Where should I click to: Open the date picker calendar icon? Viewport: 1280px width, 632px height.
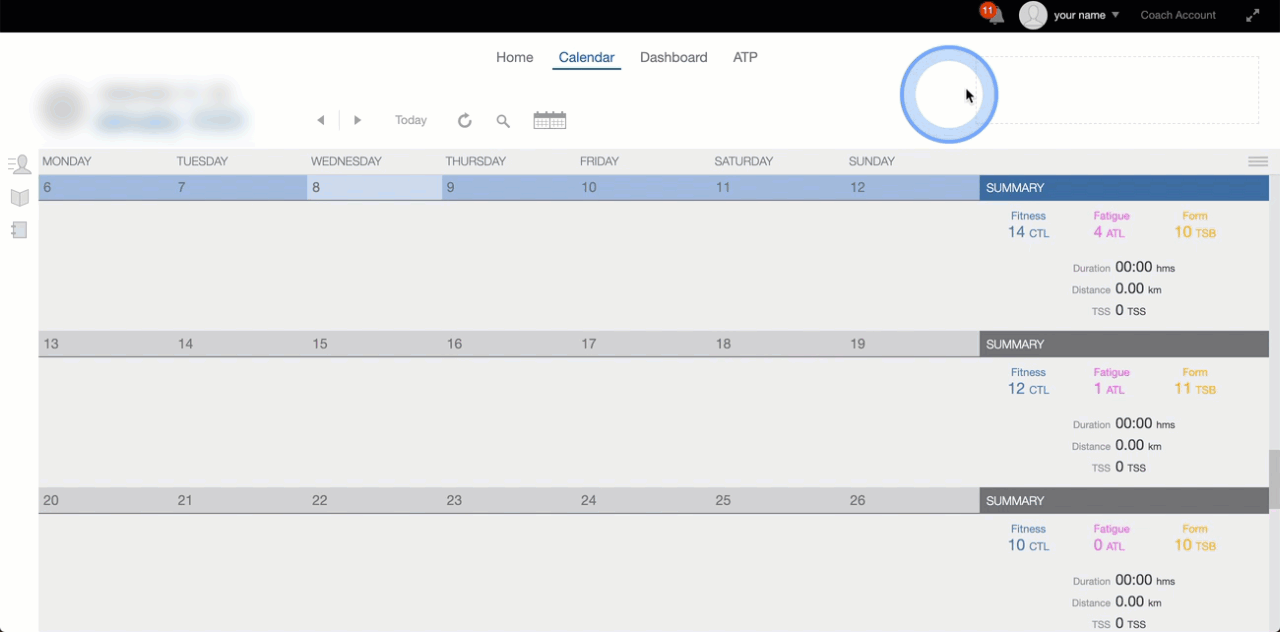(549, 120)
